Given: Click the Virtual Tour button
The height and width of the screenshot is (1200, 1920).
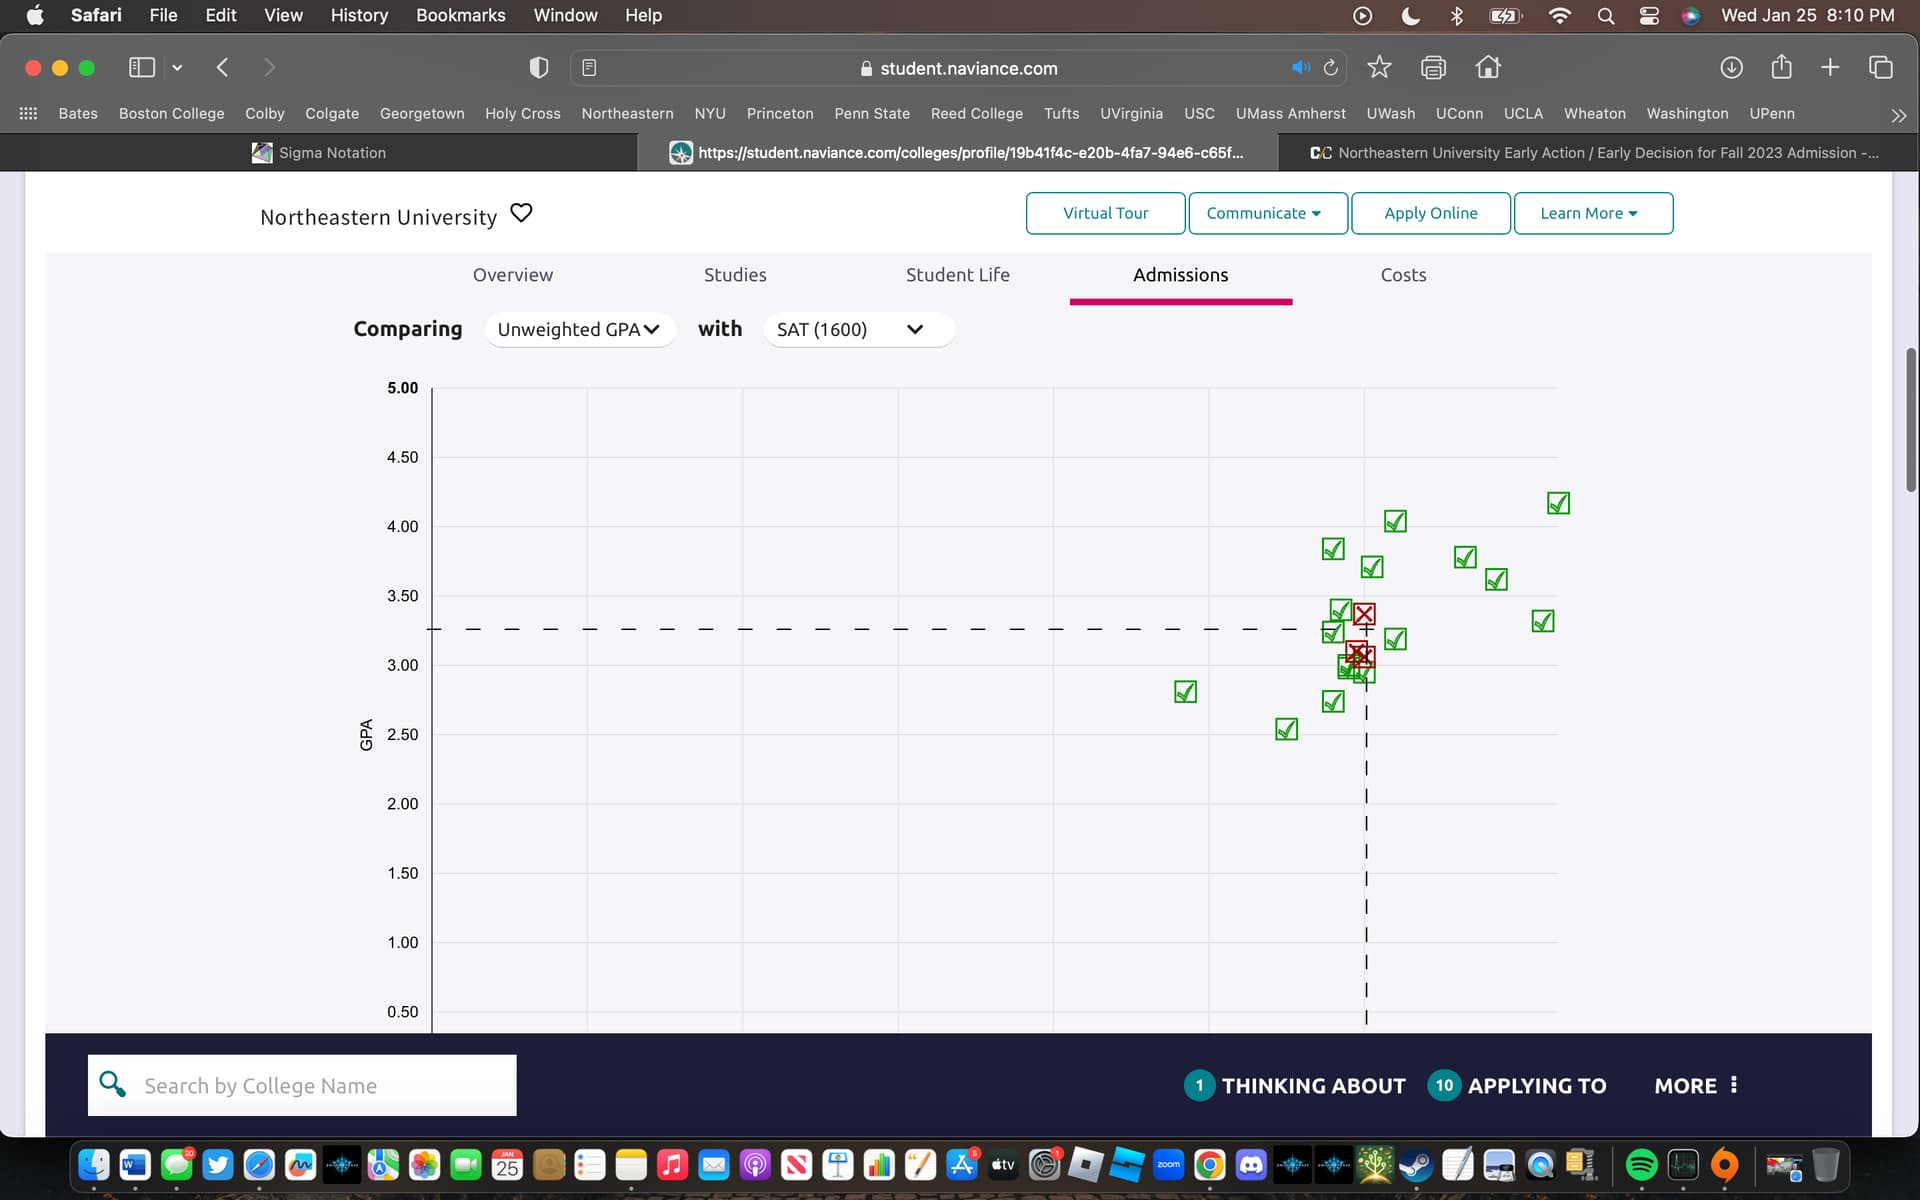Looking at the screenshot, I should point(1105,213).
